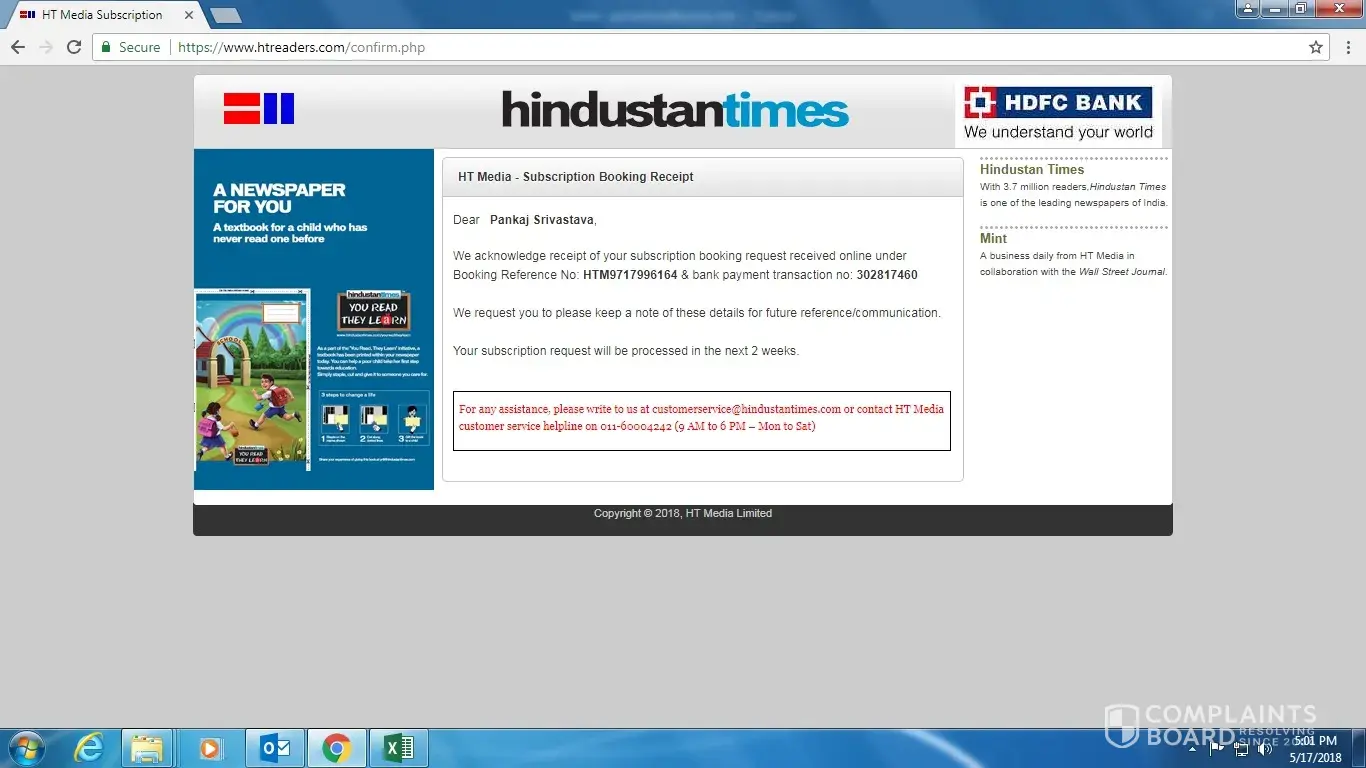Open Windows Media Player from the taskbar
Viewport: 1366px width, 768px height.
(x=210, y=748)
